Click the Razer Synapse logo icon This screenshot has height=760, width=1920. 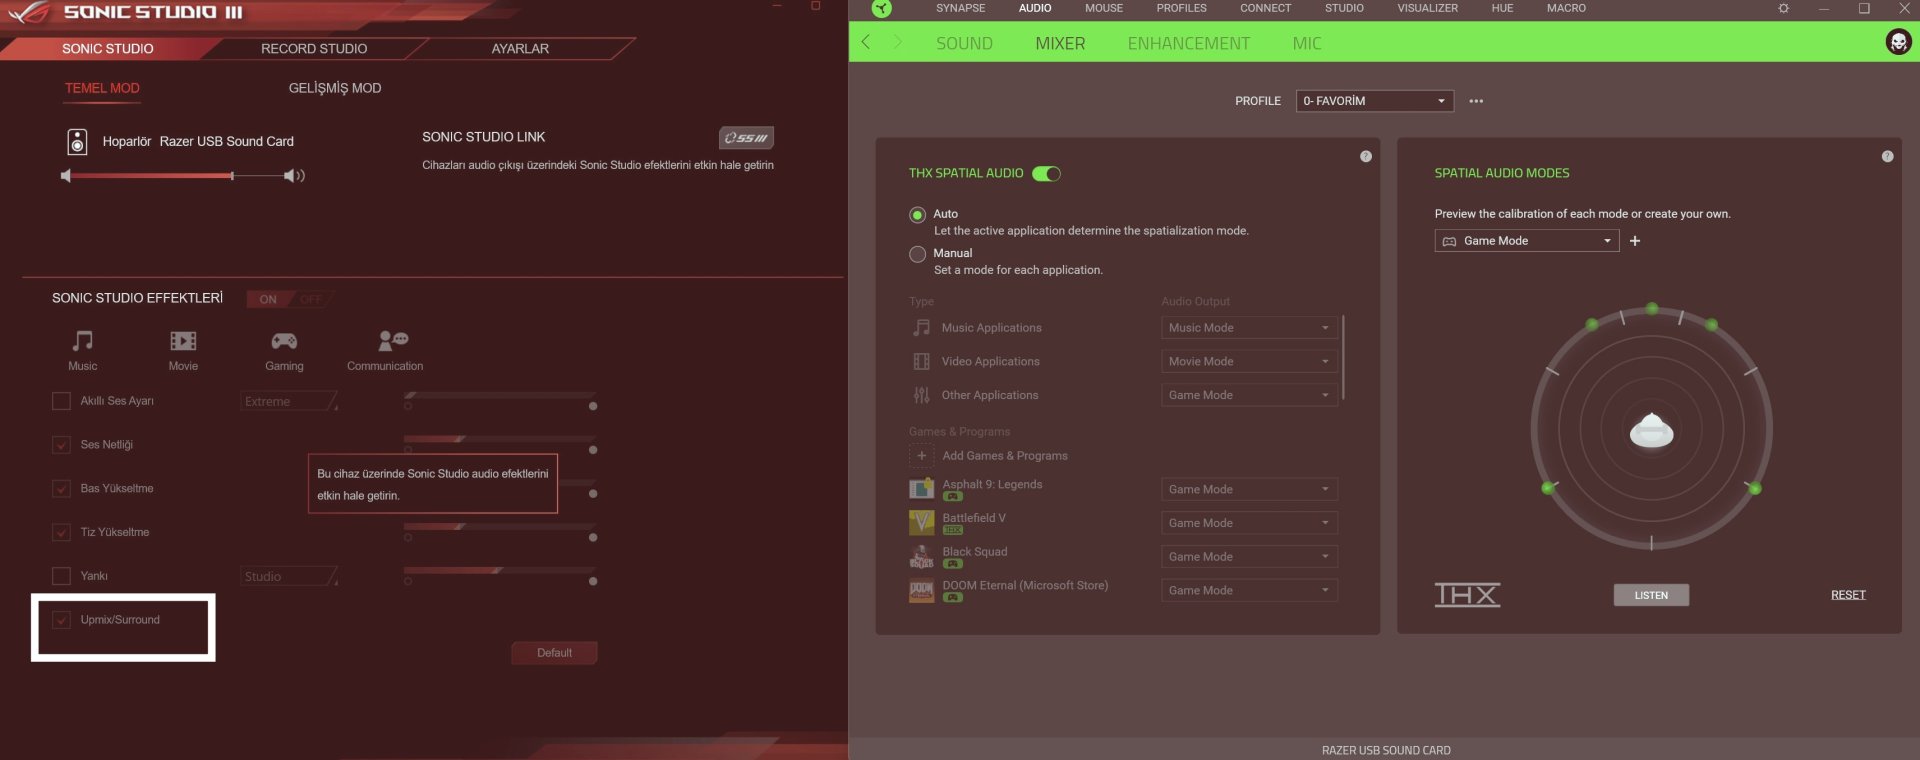881,8
